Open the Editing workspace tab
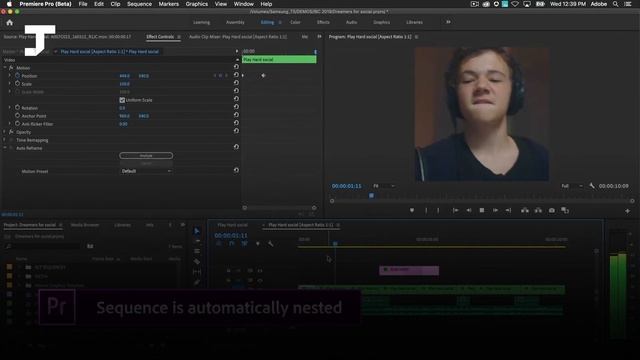Screen dimensions: 640x360 pos(267,22)
